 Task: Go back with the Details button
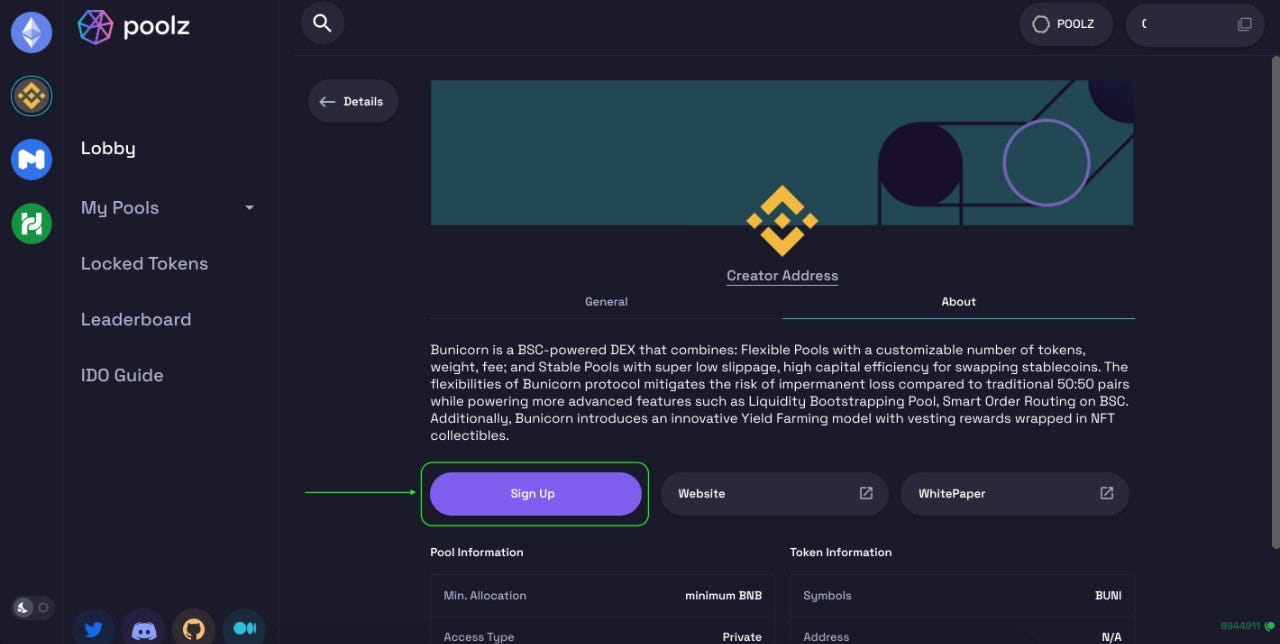pyautogui.click(x=353, y=102)
